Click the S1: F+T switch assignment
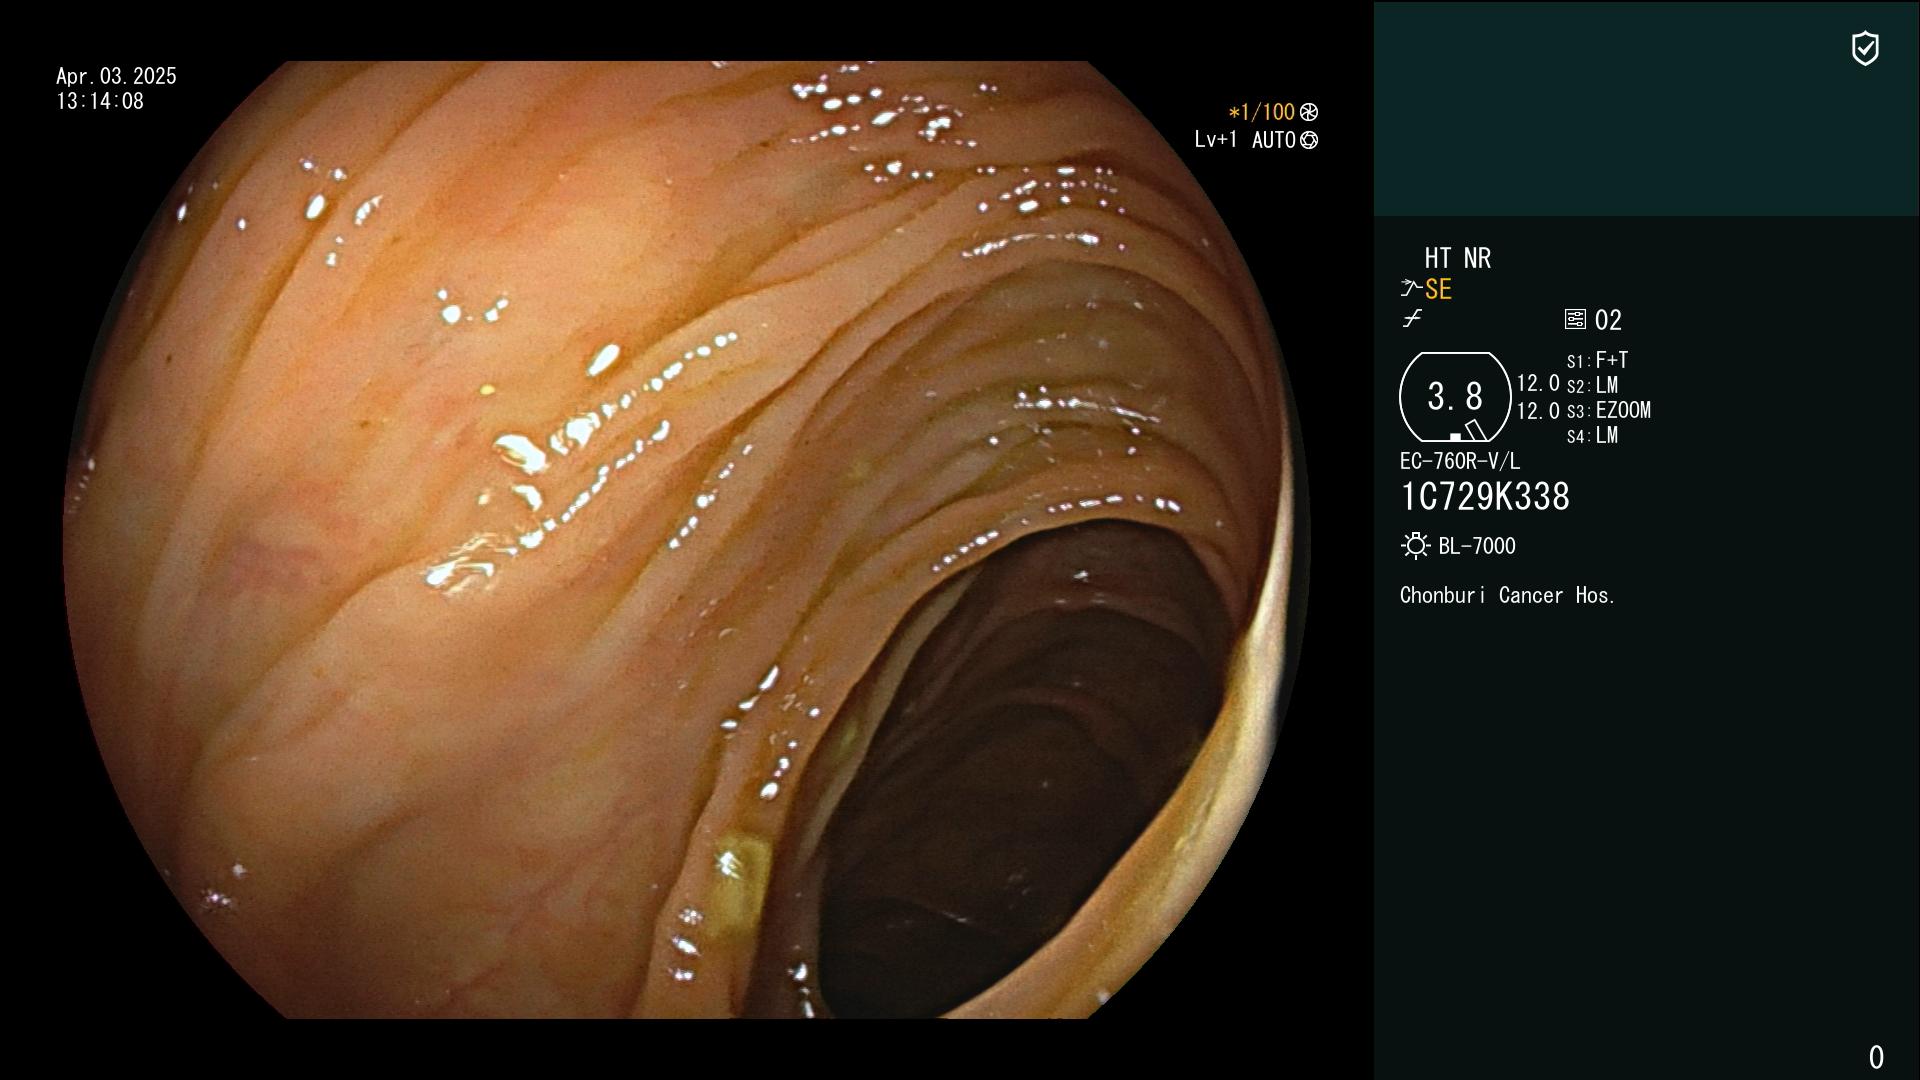 pyautogui.click(x=1597, y=360)
